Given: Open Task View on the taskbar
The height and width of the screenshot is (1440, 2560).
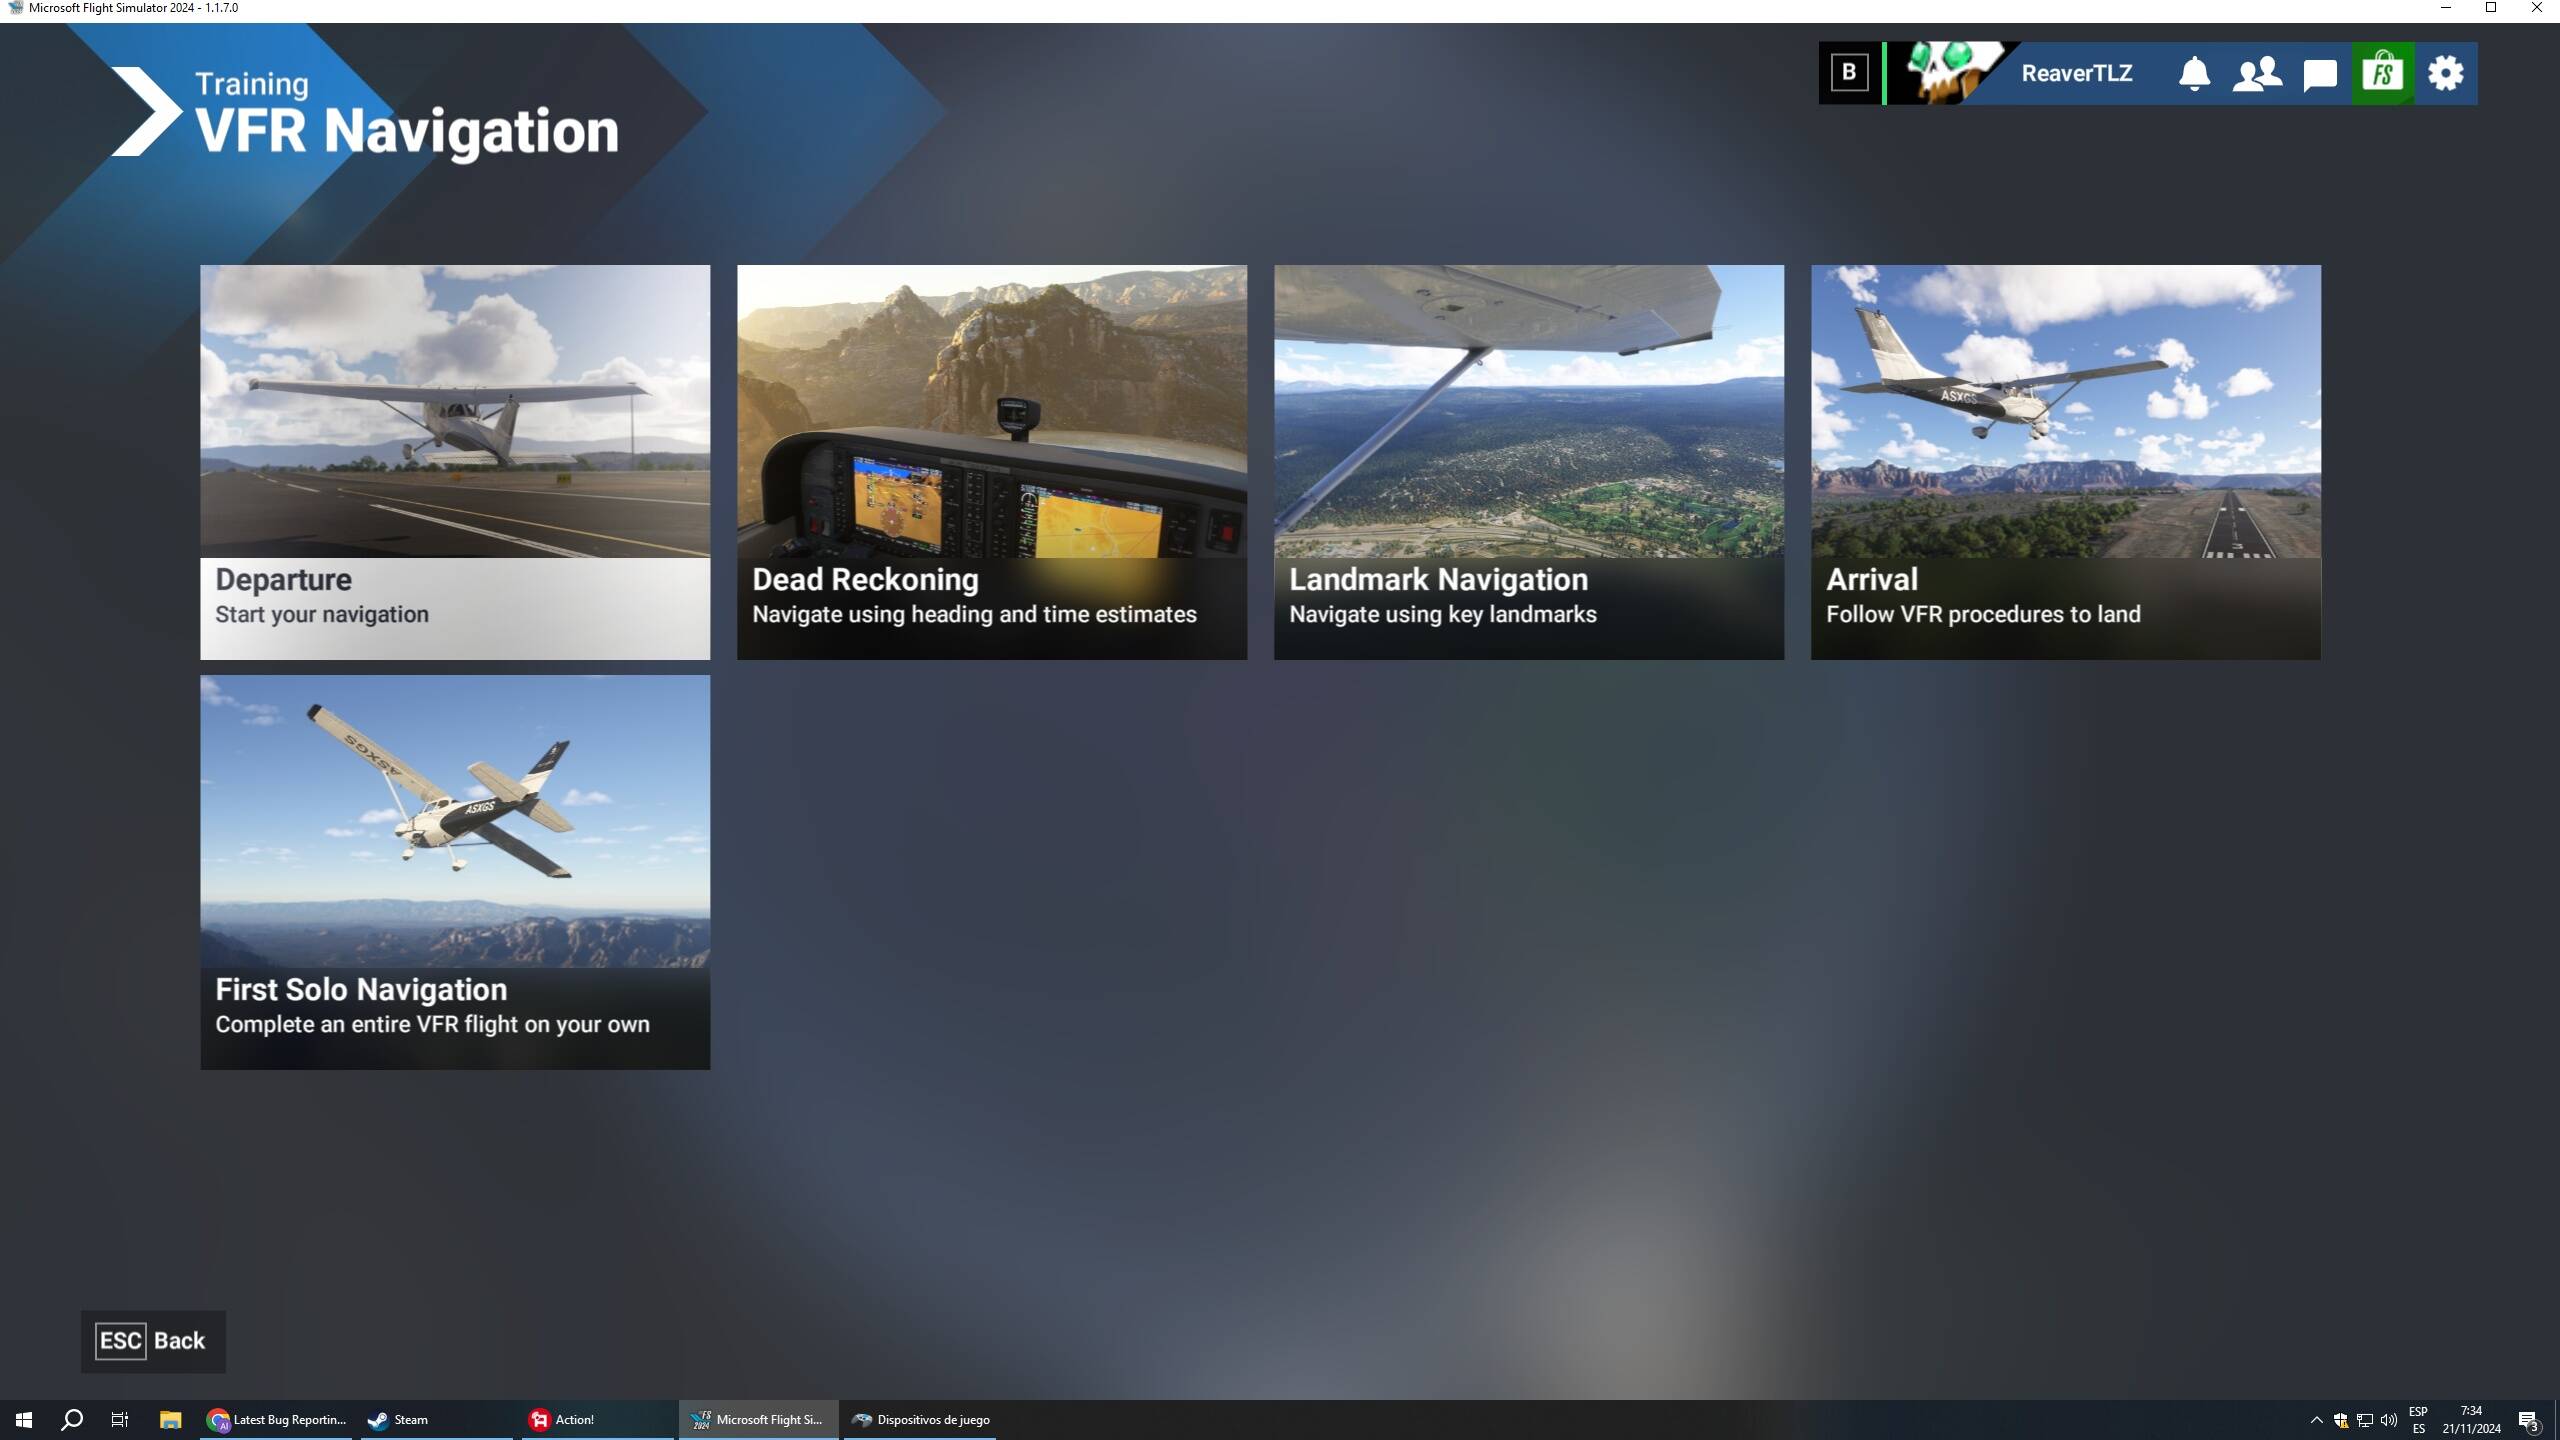Looking at the screenshot, I should pyautogui.click(x=120, y=1419).
